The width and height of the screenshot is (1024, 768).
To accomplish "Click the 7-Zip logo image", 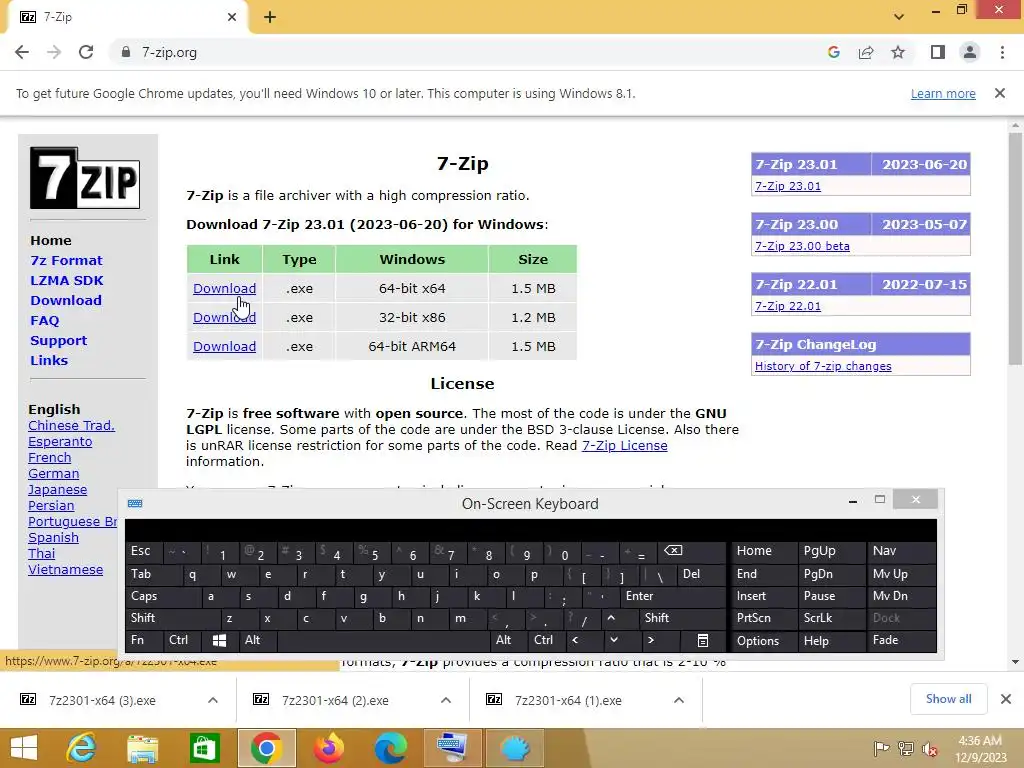I will (x=85, y=178).
